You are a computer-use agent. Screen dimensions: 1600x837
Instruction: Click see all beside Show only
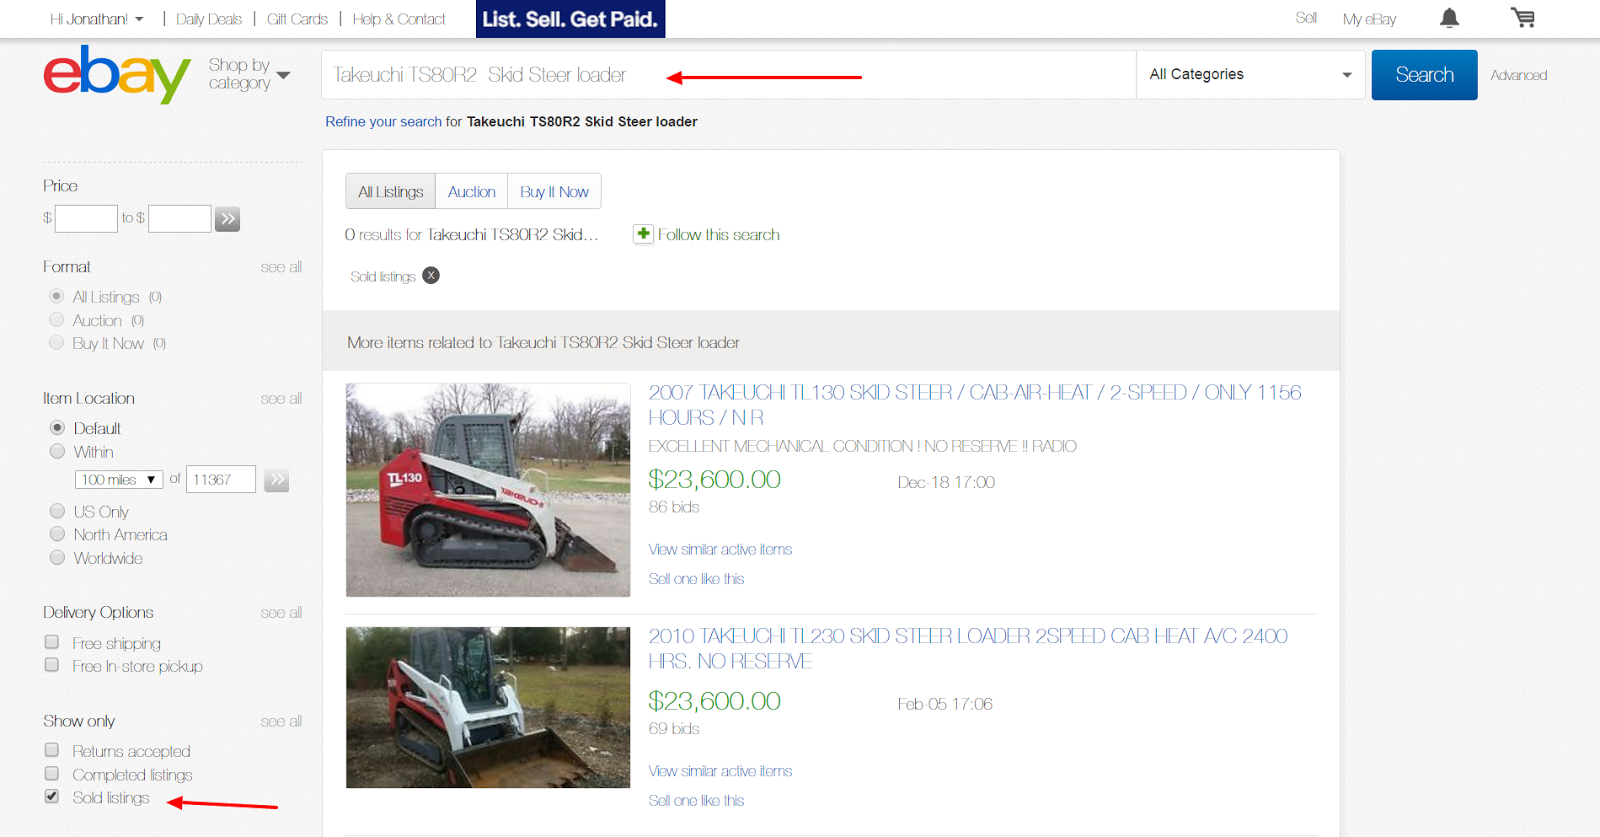(x=281, y=721)
